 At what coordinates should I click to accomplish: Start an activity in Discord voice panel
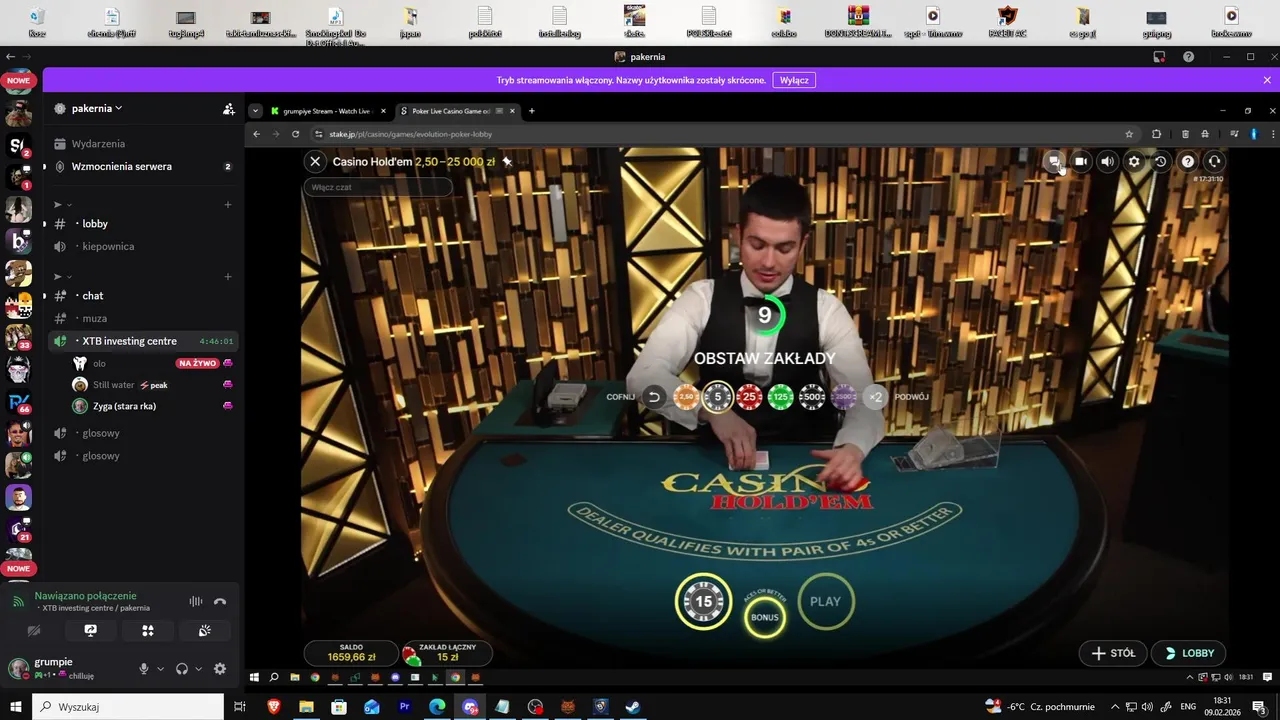(148, 631)
